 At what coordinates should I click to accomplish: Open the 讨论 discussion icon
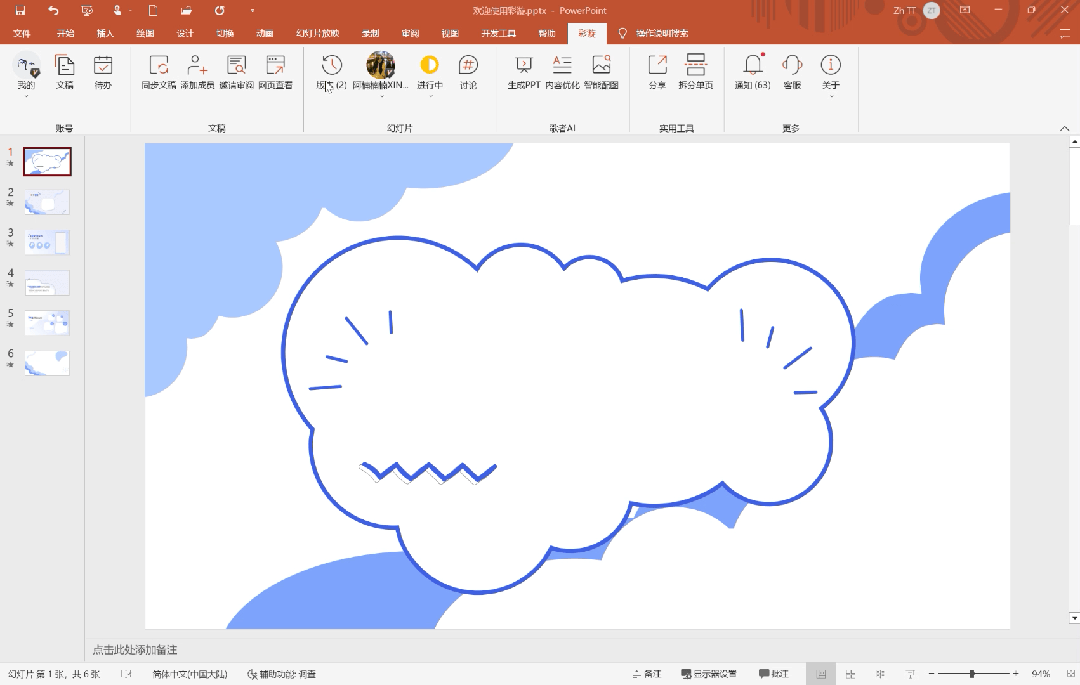[468, 72]
